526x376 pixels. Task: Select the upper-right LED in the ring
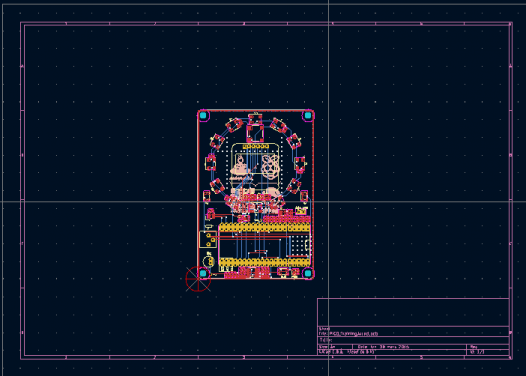pos(278,126)
